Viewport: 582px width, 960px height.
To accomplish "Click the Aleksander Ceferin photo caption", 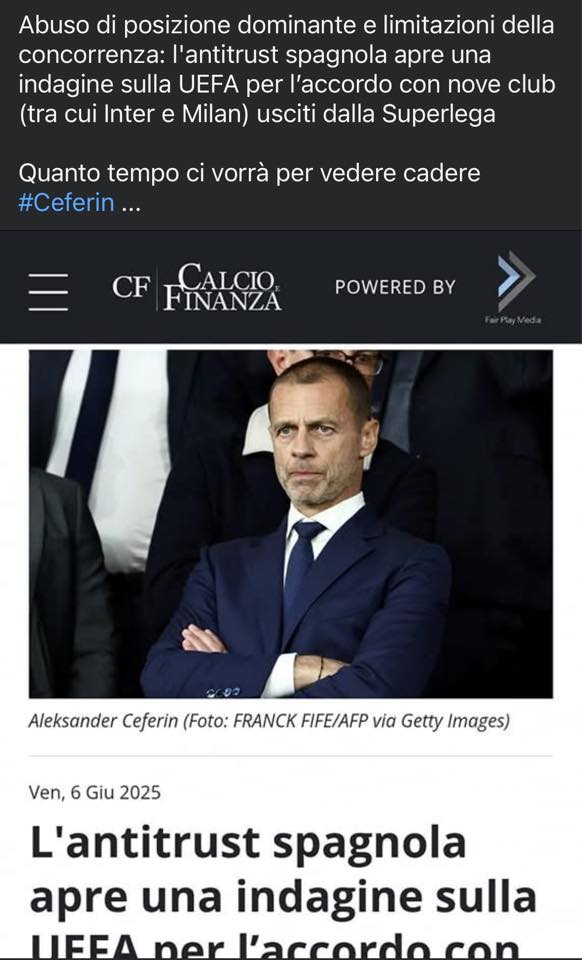I will pyautogui.click(x=269, y=721).
